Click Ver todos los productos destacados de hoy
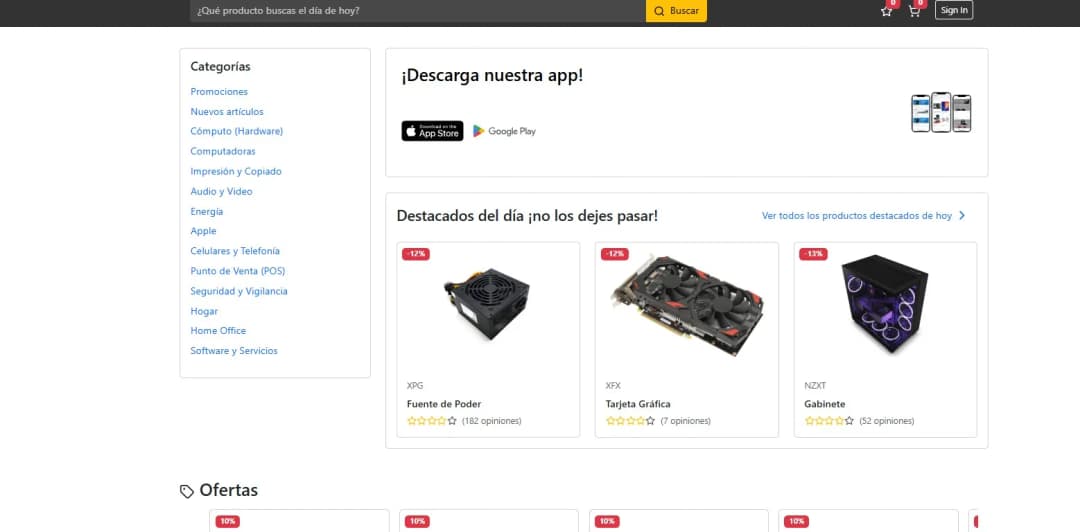The height and width of the screenshot is (532, 1080). pos(856,216)
